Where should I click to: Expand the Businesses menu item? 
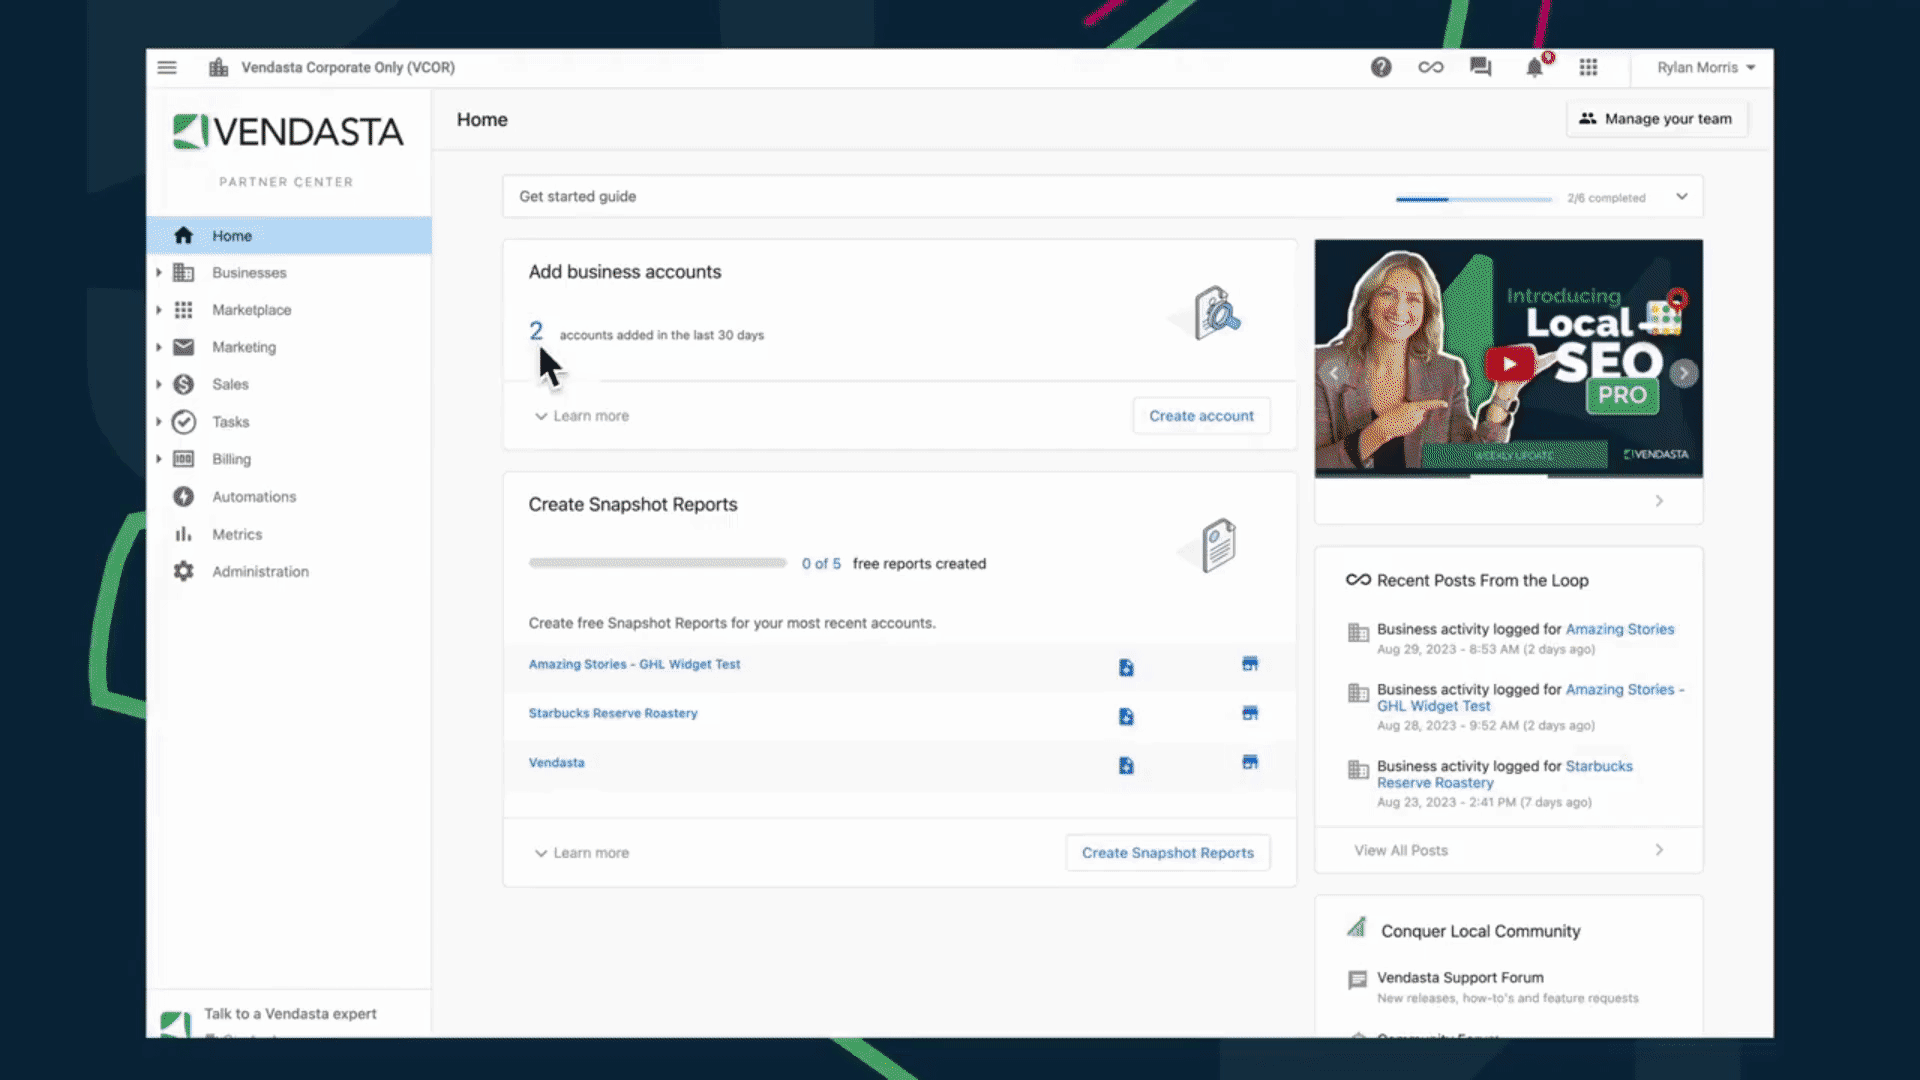[157, 272]
